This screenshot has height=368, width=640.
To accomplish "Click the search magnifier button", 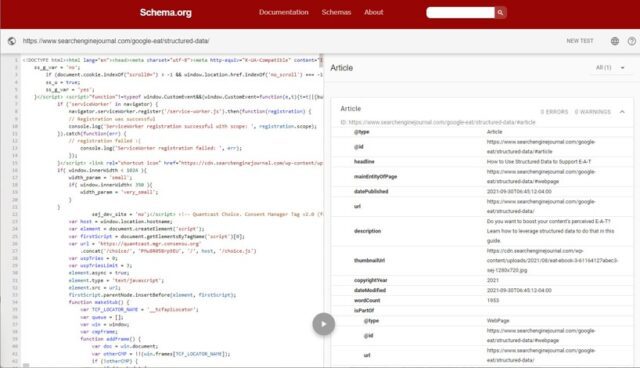I will click(x=500, y=13).
